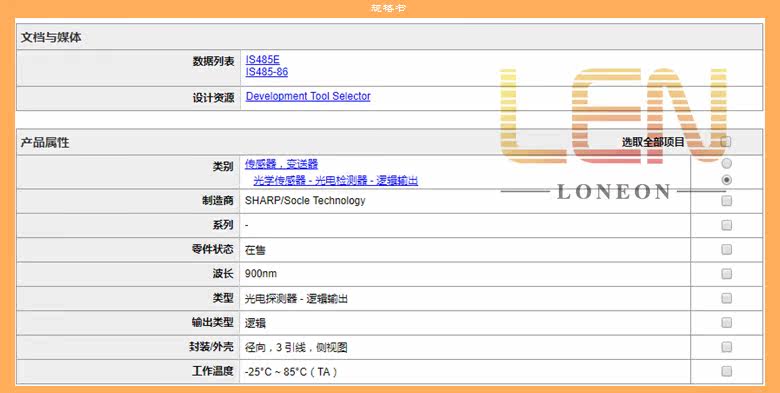The height and width of the screenshot is (393, 780).
Task: Tick the 输出类型 逻辑 checkbox
Action: [726, 322]
